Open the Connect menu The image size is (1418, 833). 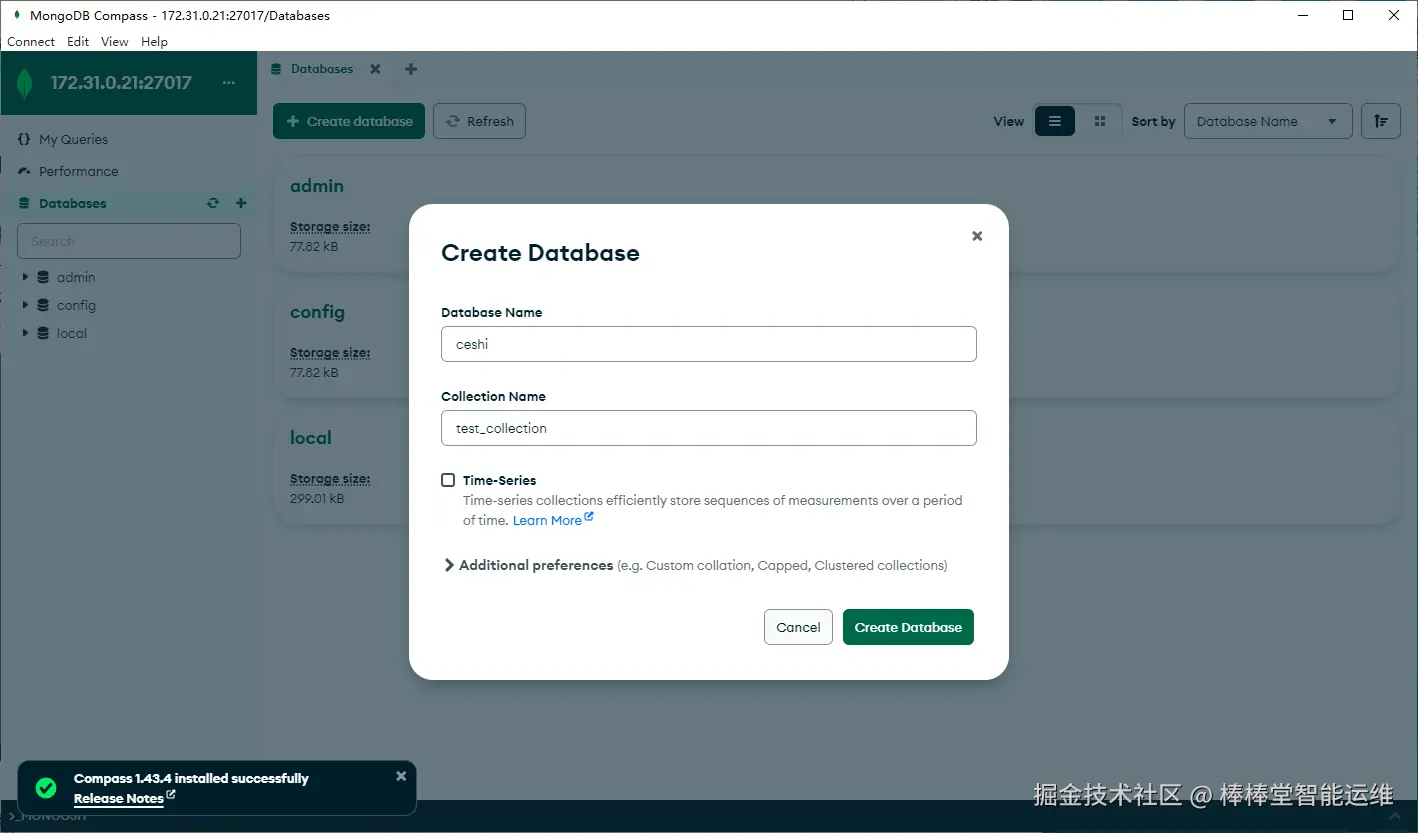31,42
